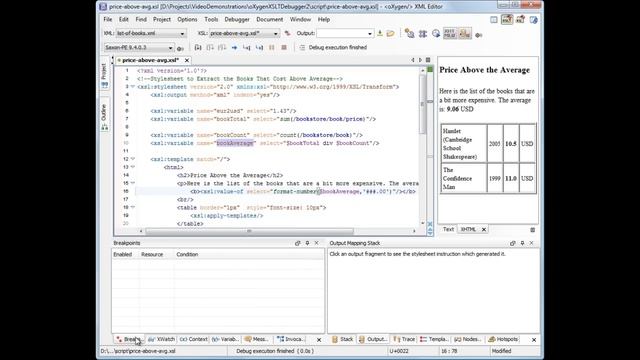Open the Document menu
This screenshot has width=640, height=360.
tap(269, 20)
